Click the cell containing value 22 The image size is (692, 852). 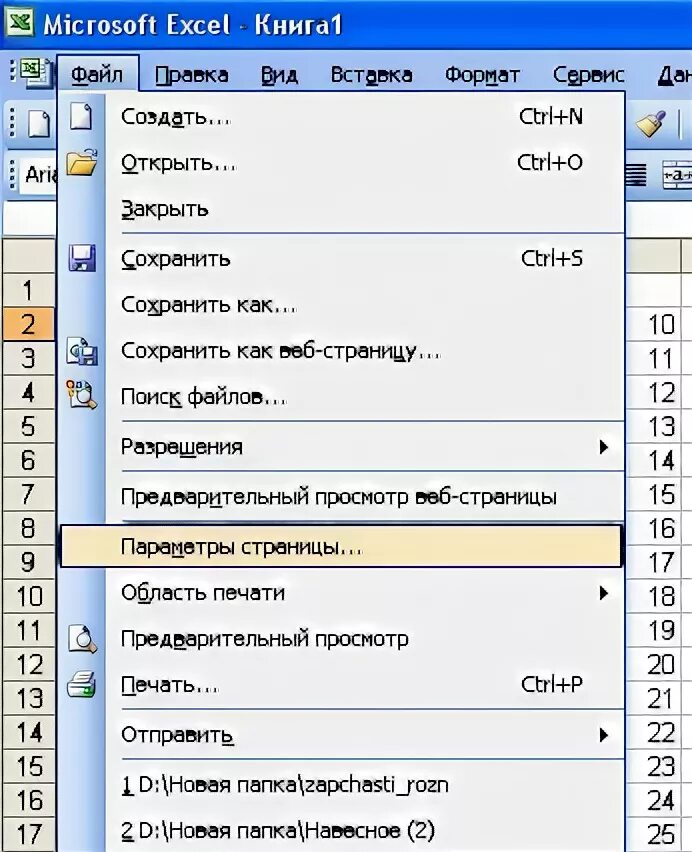[654, 732]
